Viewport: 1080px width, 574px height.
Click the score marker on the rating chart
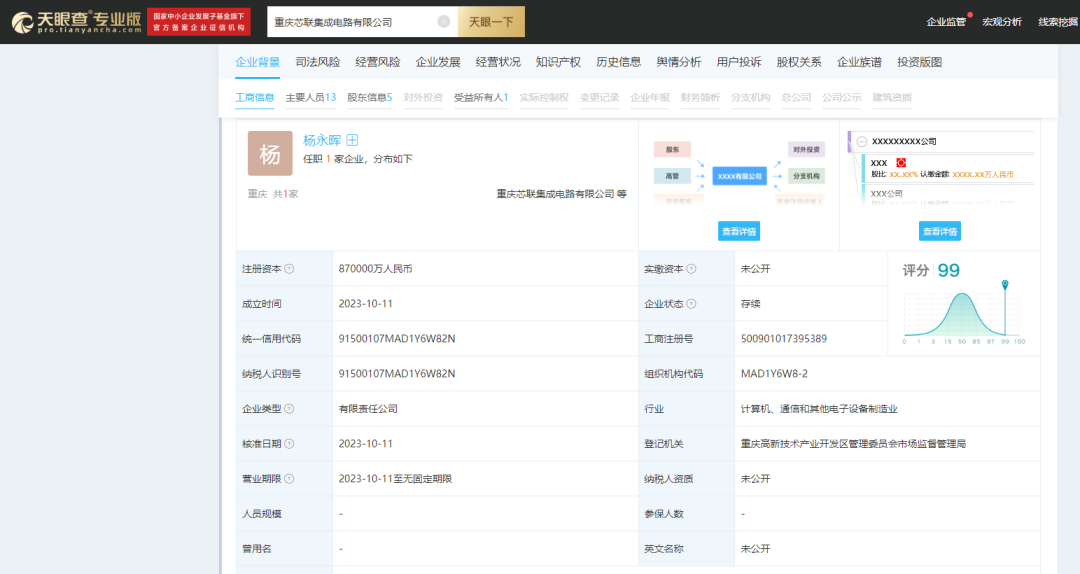(1004, 285)
